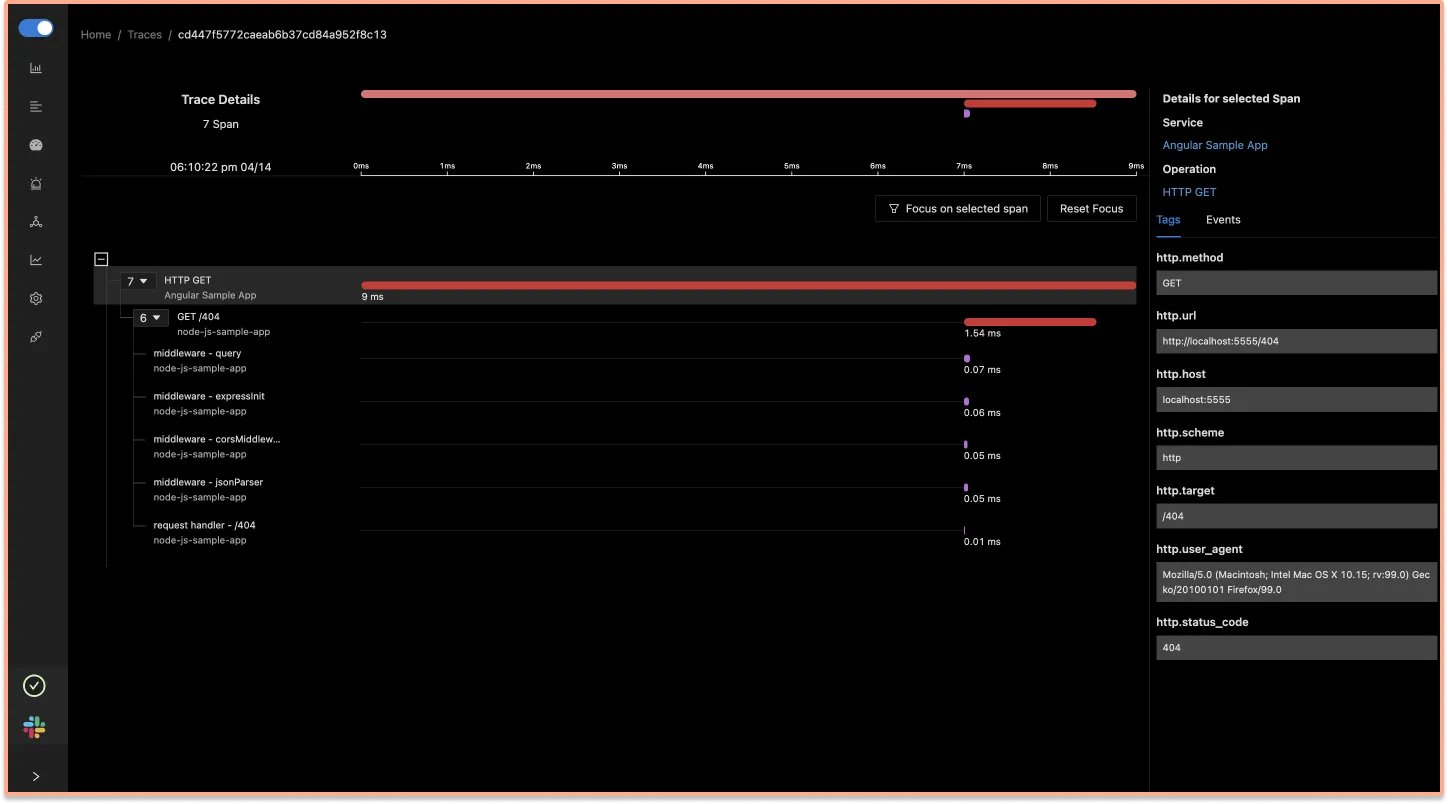Click the 0.07 ms middleware query marker

point(967,358)
